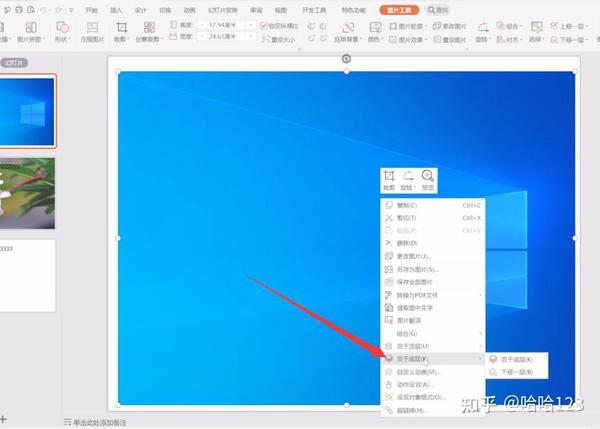This screenshot has width=600, height=429.
Task: Select Move Down One Layer in submenu
Action: pos(517,372)
